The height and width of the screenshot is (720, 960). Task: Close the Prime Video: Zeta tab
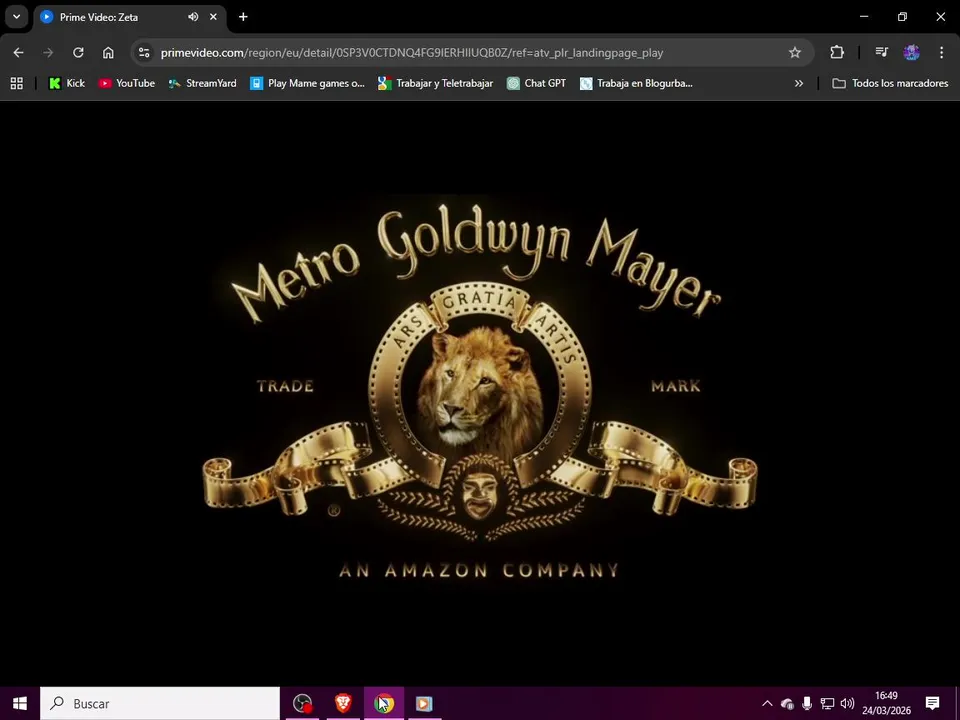(x=213, y=17)
